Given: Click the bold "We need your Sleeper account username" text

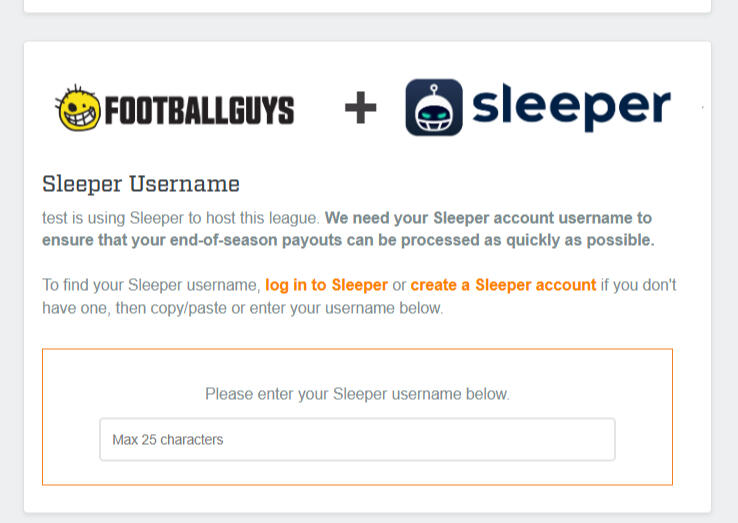Looking at the screenshot, I should pyautogui.click(x=488, y=217).
